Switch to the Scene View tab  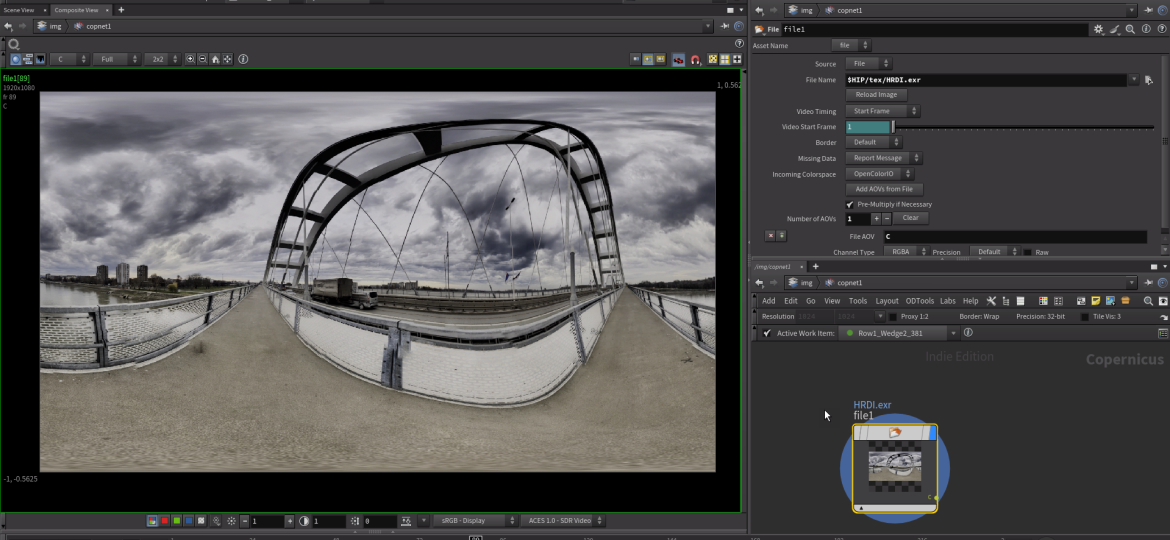[20, 10]
